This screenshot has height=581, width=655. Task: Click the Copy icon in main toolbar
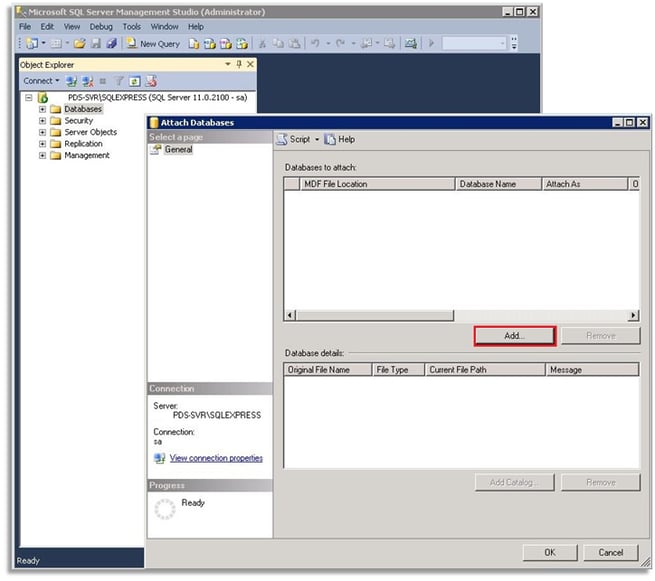tap(278, 43)
